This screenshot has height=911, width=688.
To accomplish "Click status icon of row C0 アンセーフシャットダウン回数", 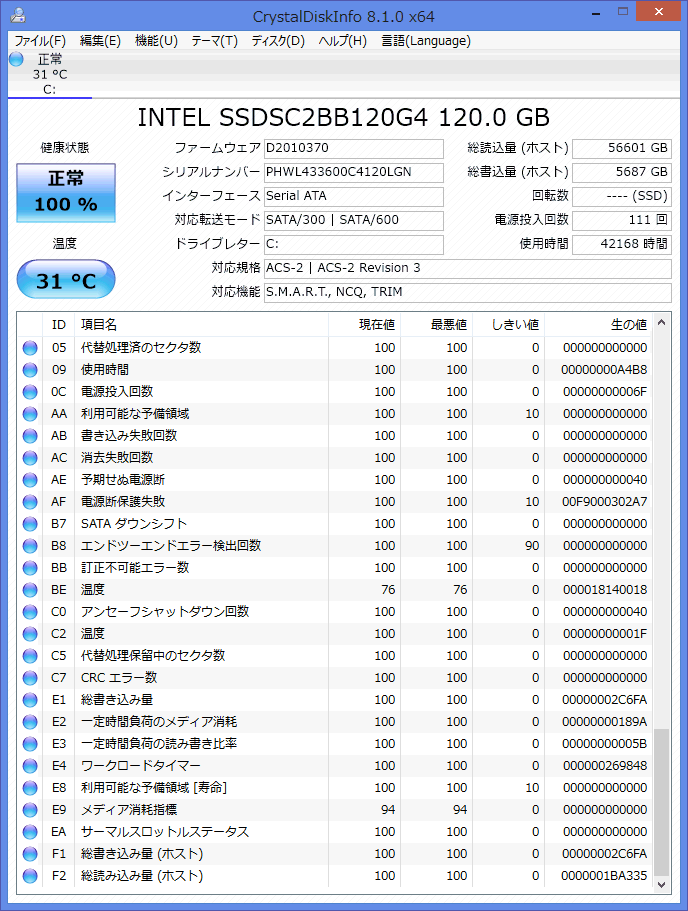I will pos(30,612).
